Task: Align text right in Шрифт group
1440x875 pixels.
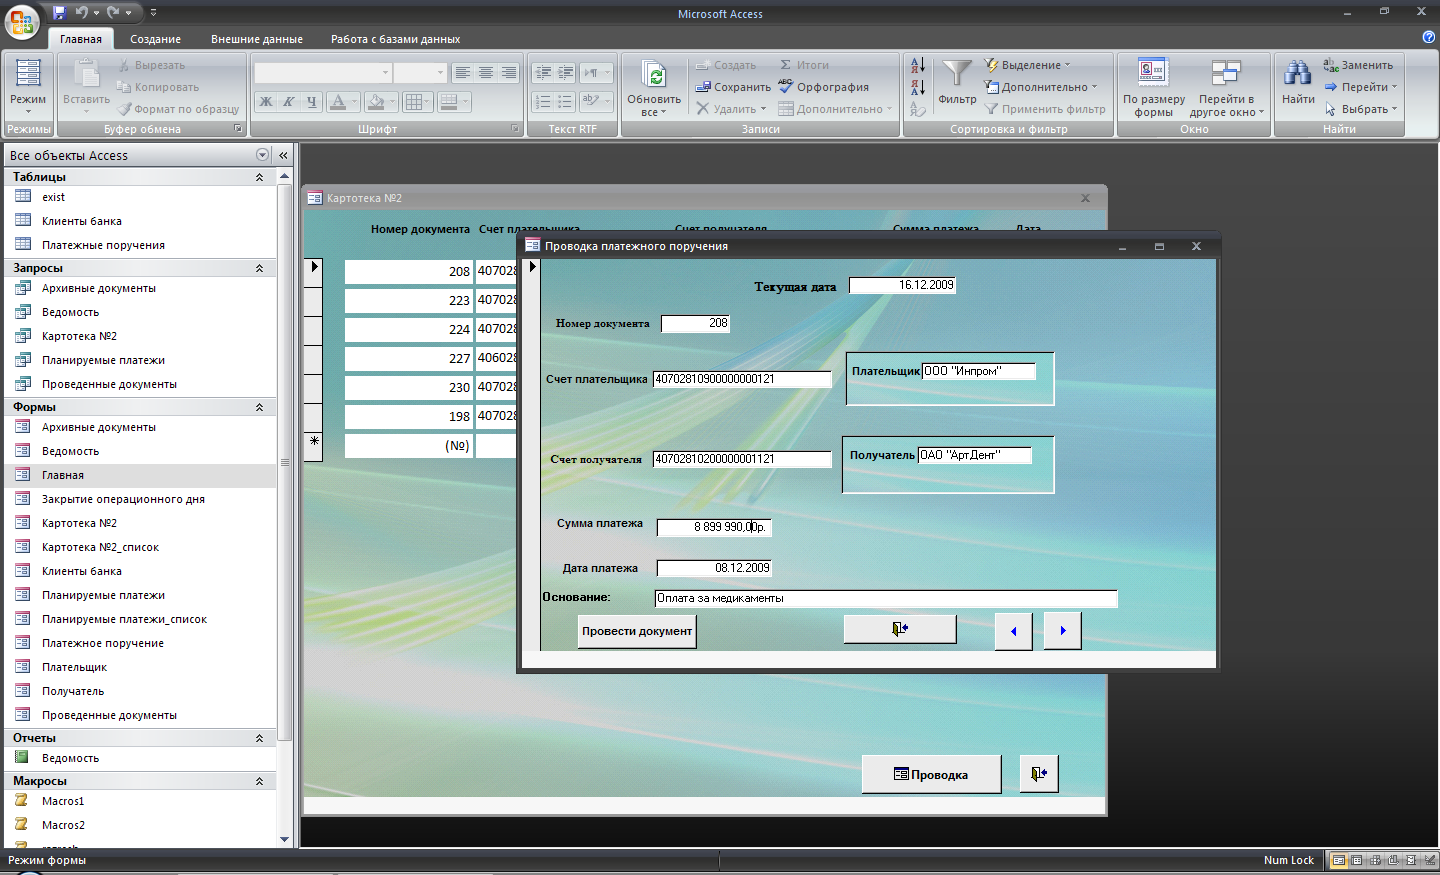Action: tap(509, 73)
